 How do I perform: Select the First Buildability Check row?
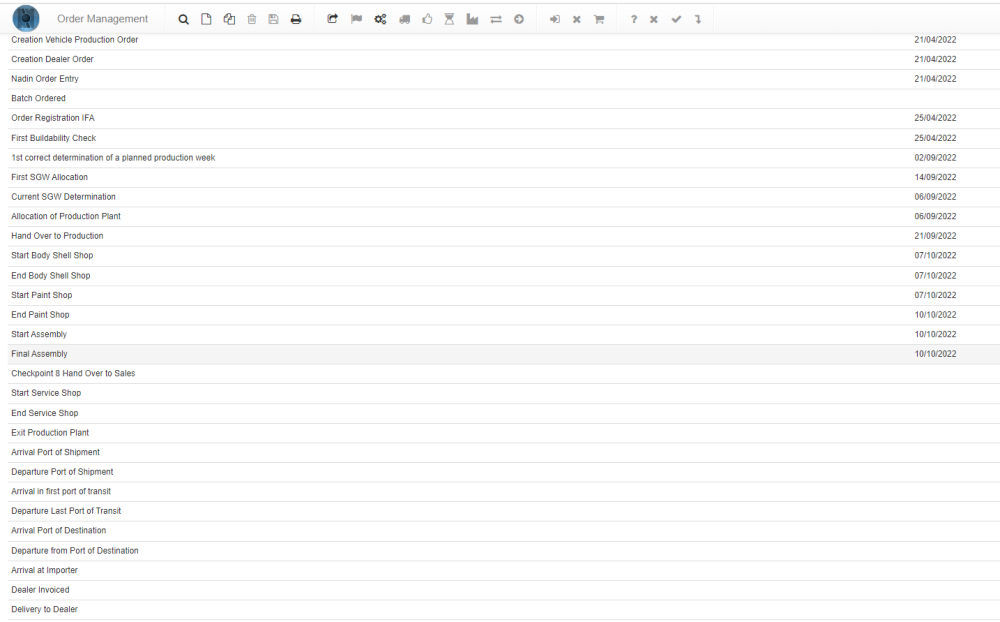tap(504, 138)
